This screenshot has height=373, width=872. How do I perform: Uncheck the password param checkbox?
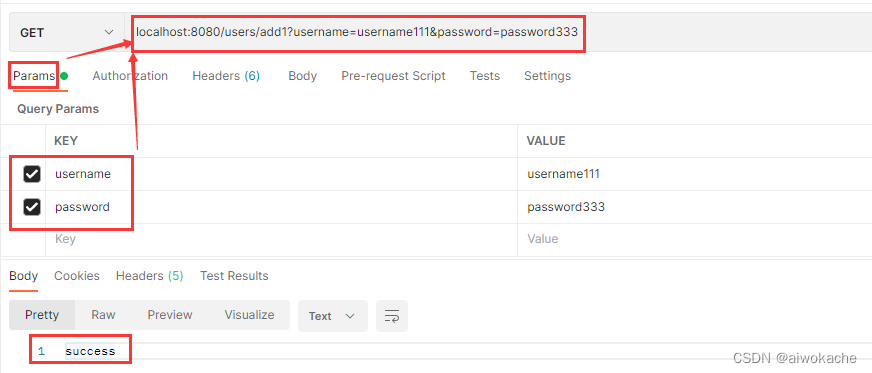(x=32, y=207)
